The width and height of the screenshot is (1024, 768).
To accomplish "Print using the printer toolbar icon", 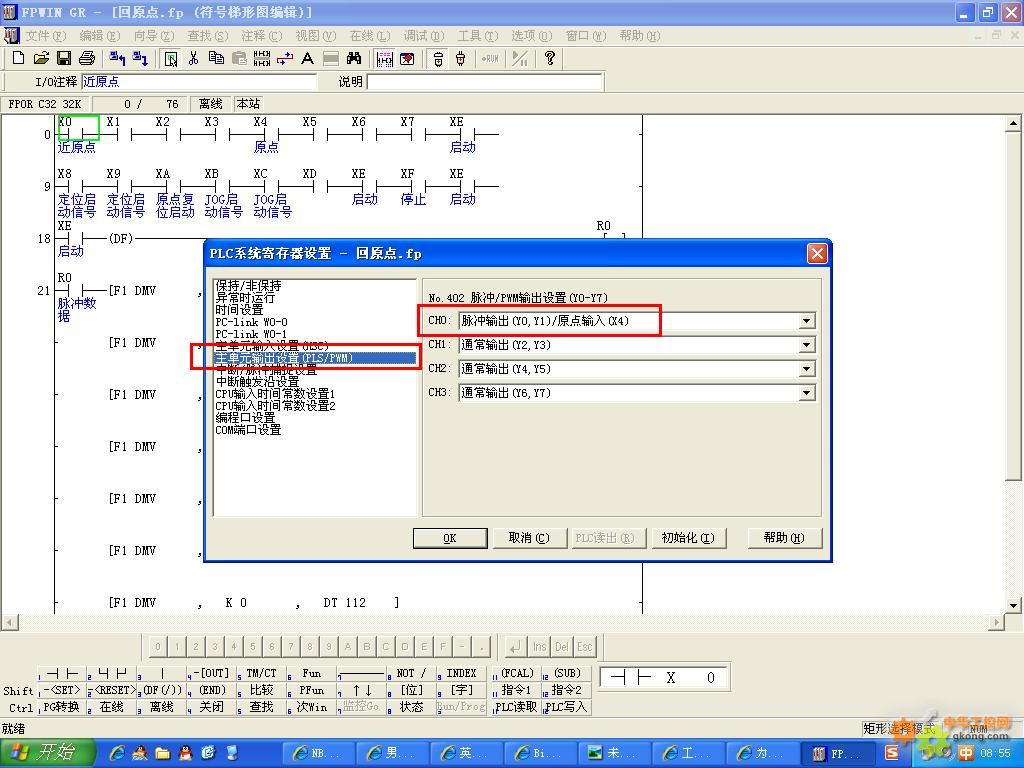I will [86, 59].
